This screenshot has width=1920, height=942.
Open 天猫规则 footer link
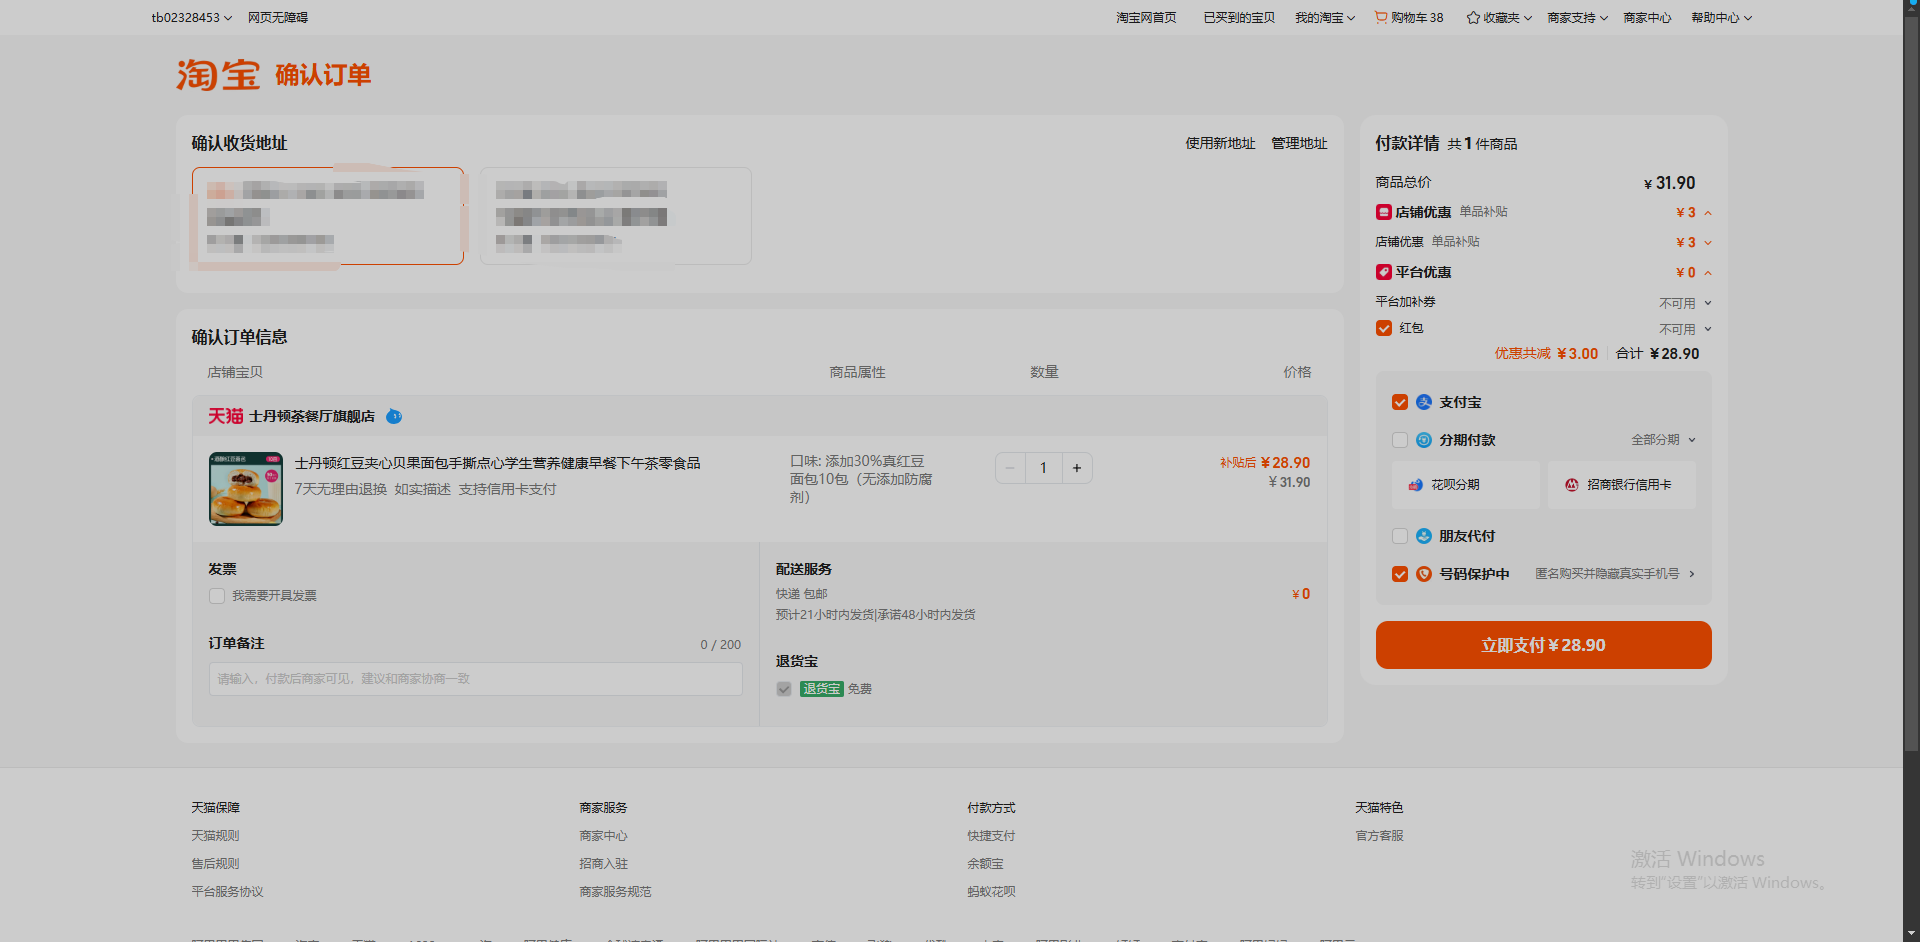pyautogui.click(x=215, y=836)
